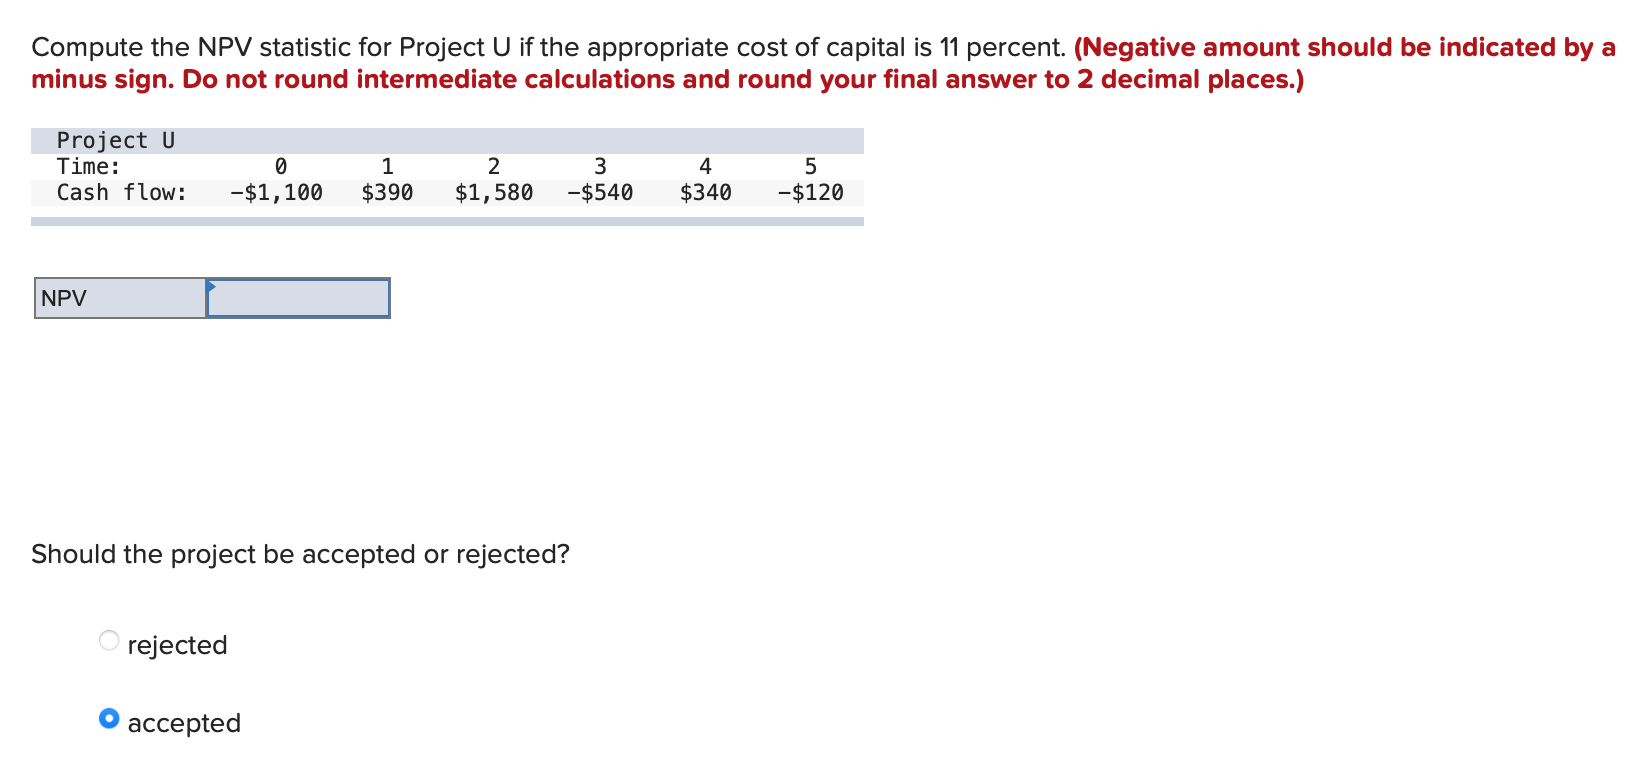The image size is (1652, 780).
Task: Select the -$120 cash flow value
Action: click(x=811, y=192)
